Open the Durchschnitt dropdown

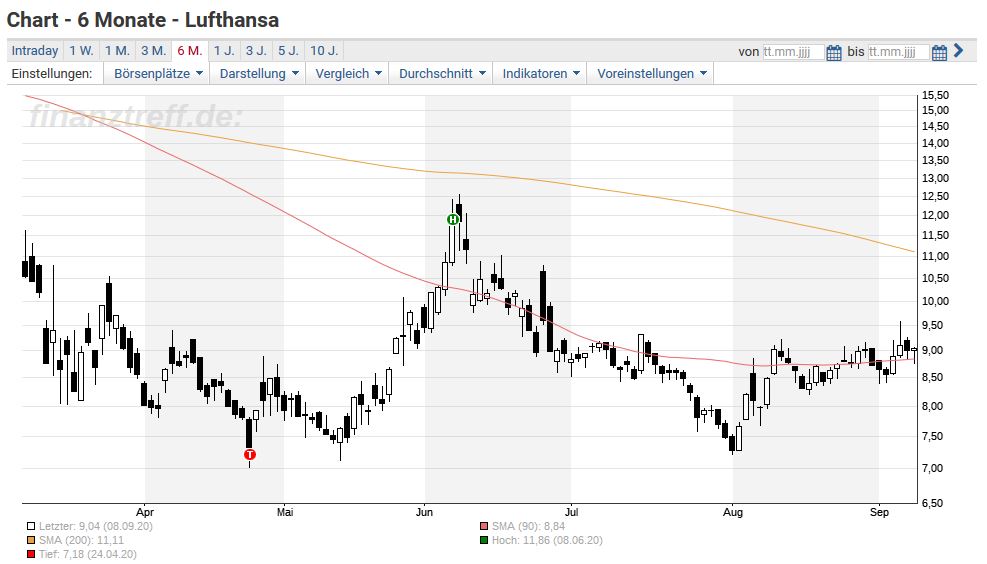coord(441,74)
